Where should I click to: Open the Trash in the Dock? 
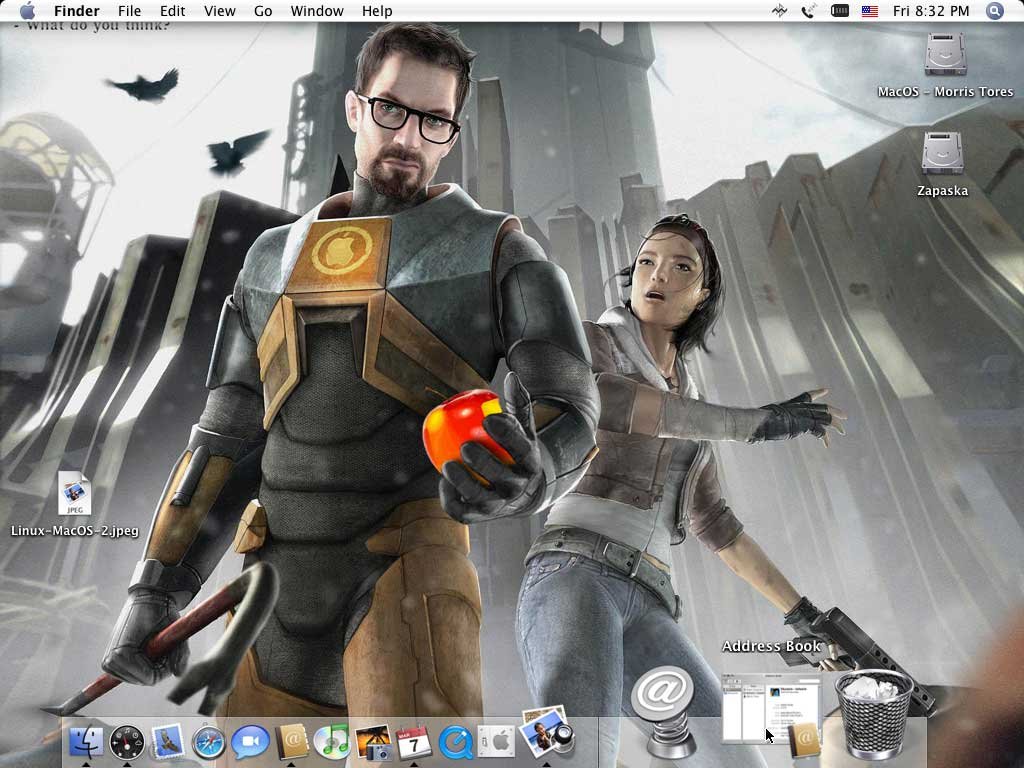pyautogui.click(x=874, y=714)
